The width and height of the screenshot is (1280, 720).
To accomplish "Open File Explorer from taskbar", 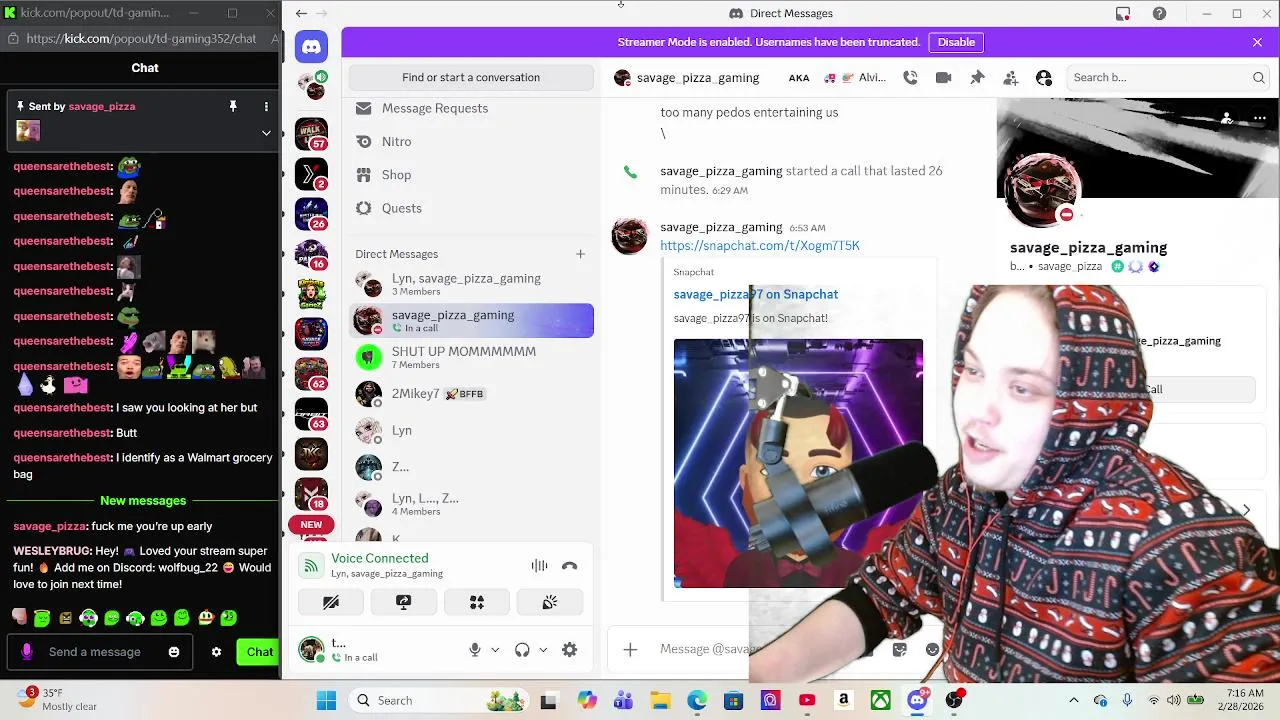I will point(660,701).
